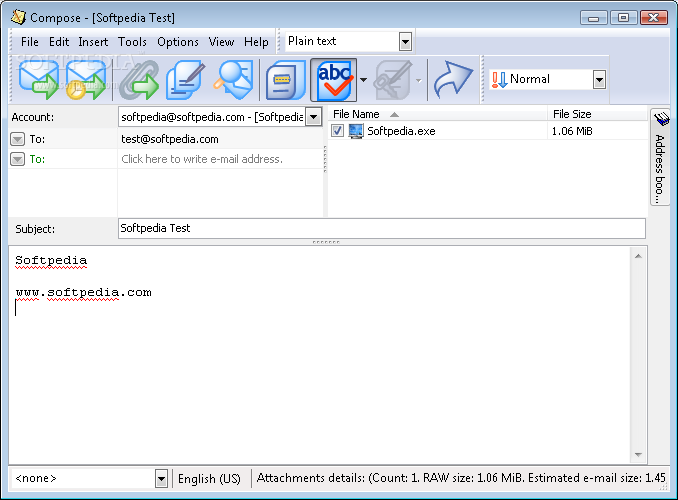Click the message body scroll up arrow
The width and height of the screenshot is (678, 500).
(x=638, y=256)
